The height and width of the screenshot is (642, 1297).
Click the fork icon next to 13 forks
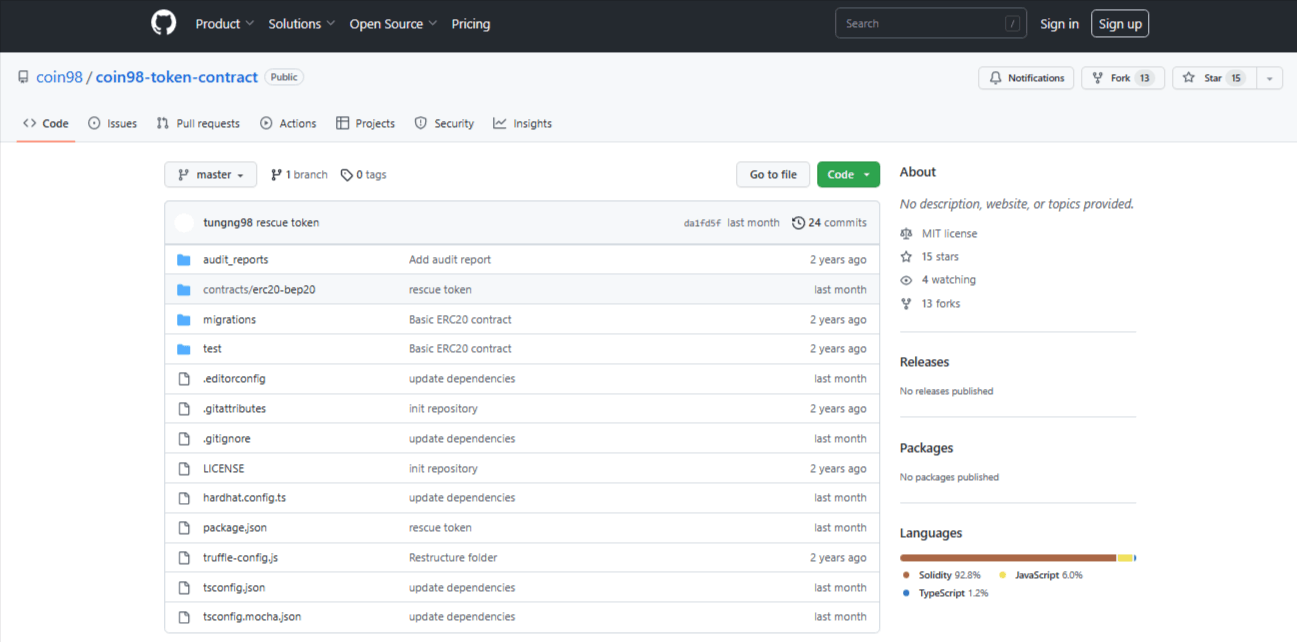[906, 304]
